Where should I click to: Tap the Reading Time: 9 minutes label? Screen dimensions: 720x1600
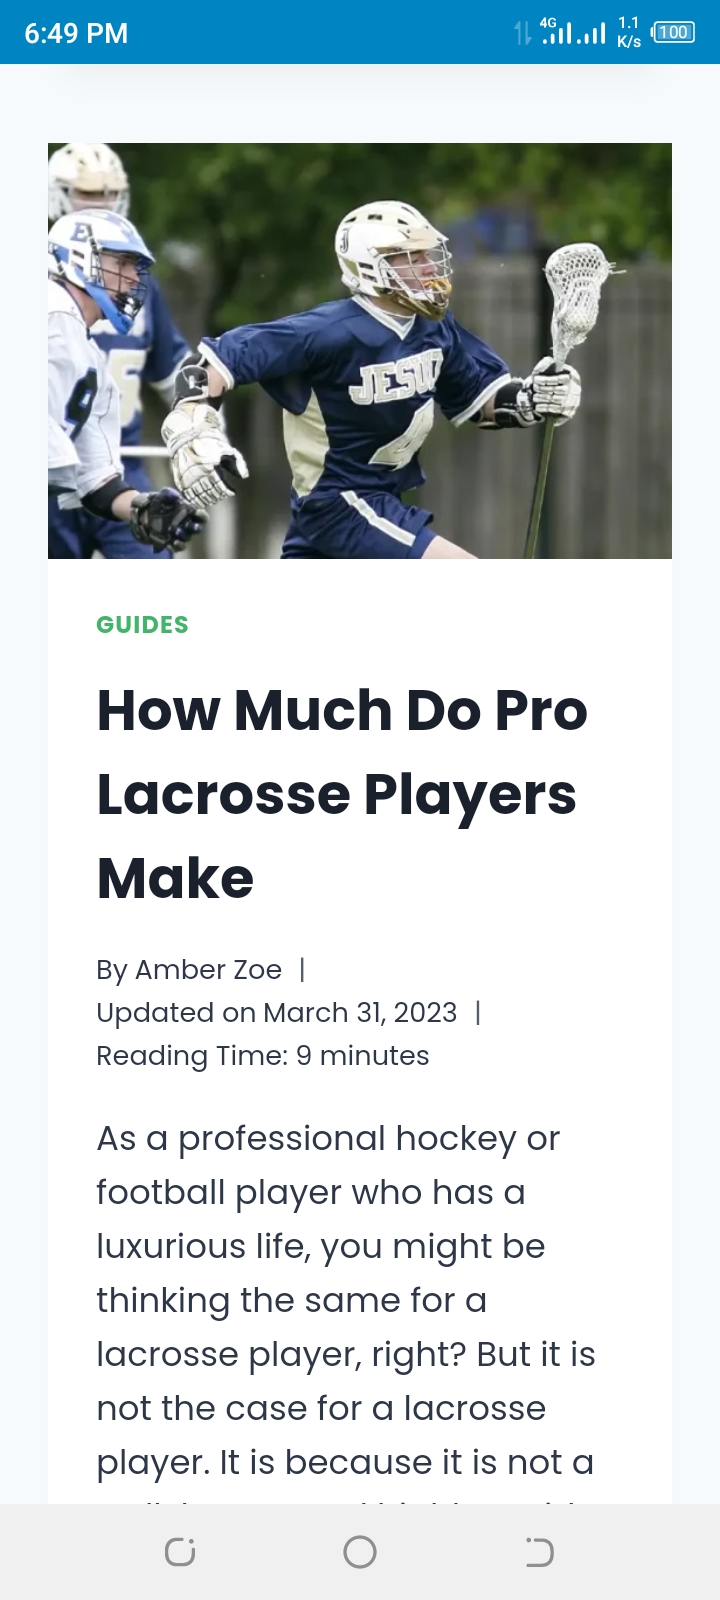[262, 1056]
